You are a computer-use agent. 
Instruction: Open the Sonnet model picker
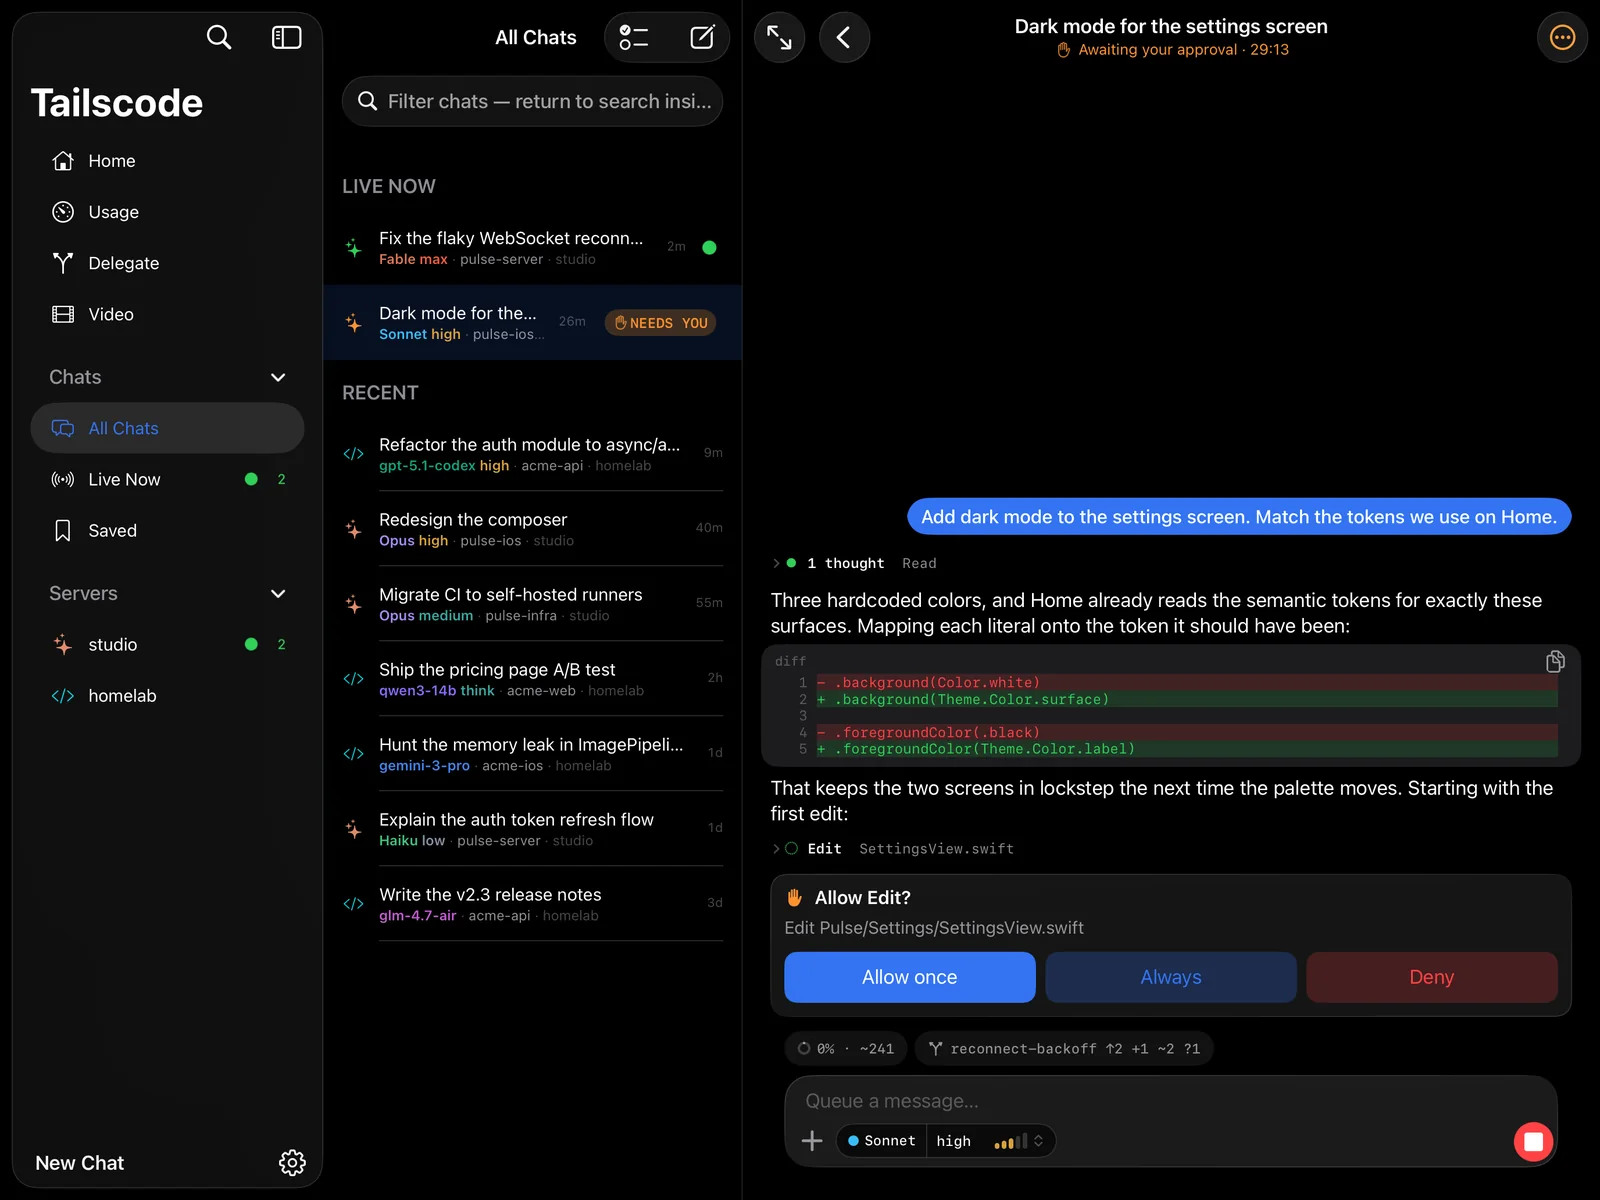click(x=881, y=1141)
